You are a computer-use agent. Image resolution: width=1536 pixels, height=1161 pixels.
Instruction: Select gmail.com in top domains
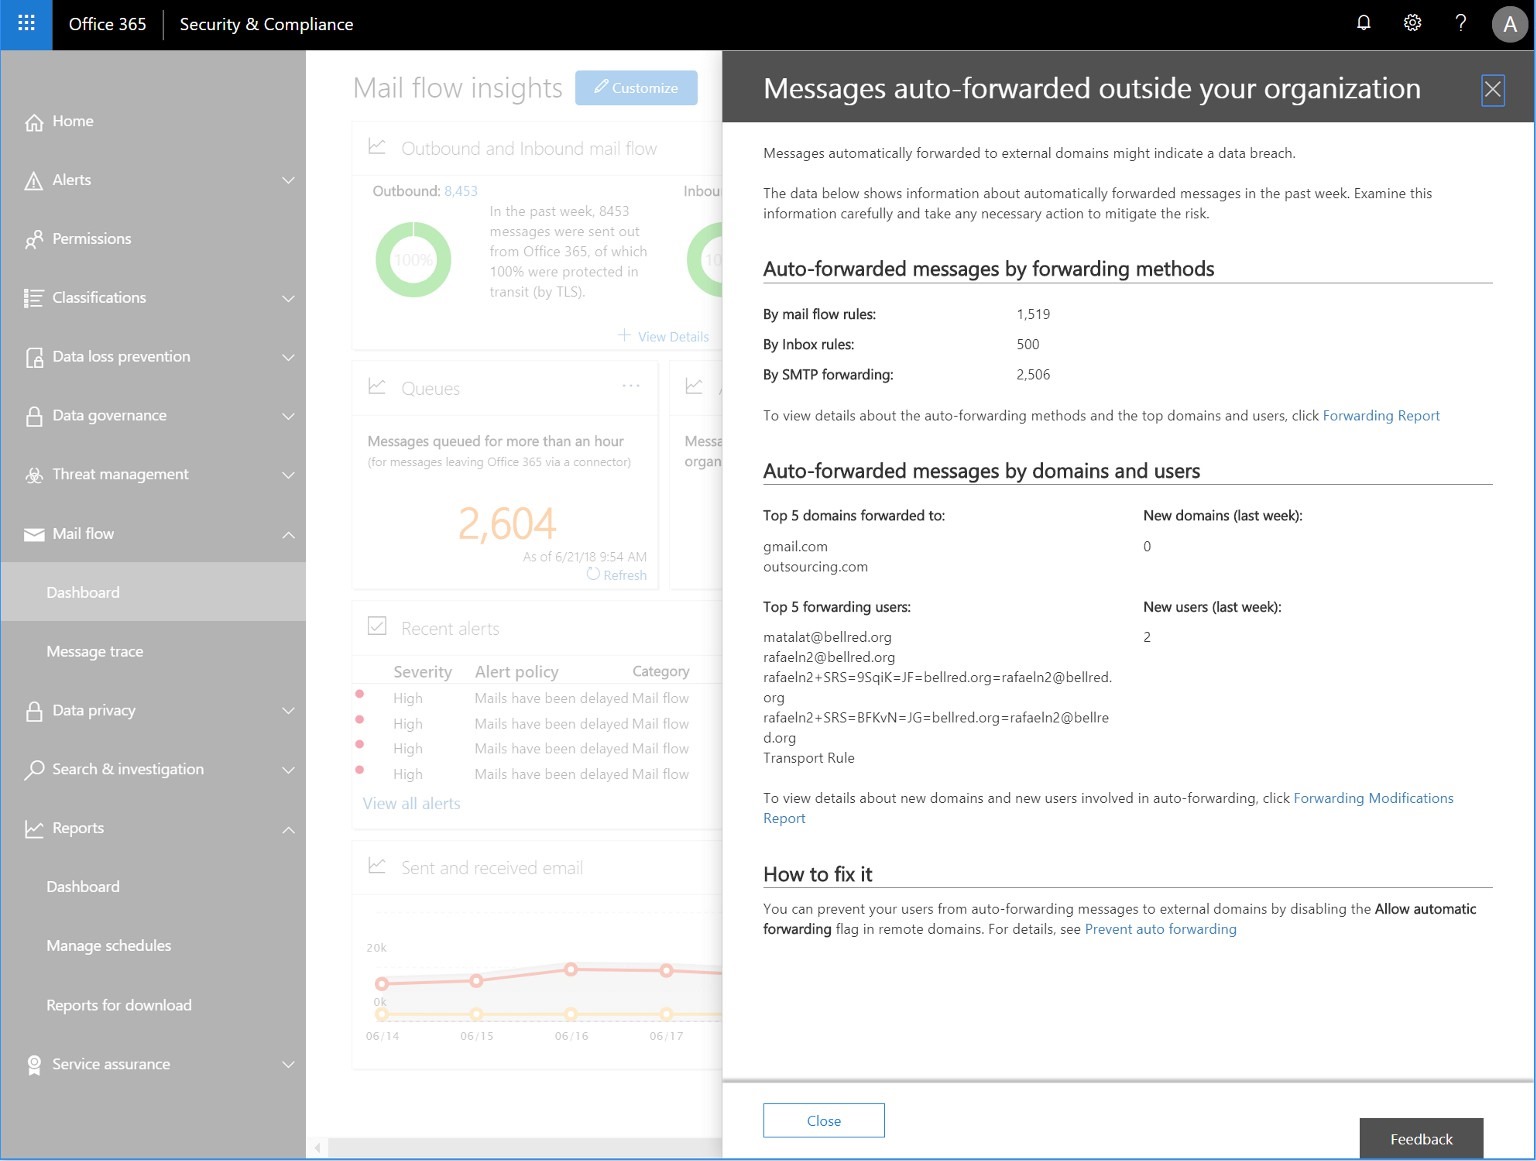795,547
